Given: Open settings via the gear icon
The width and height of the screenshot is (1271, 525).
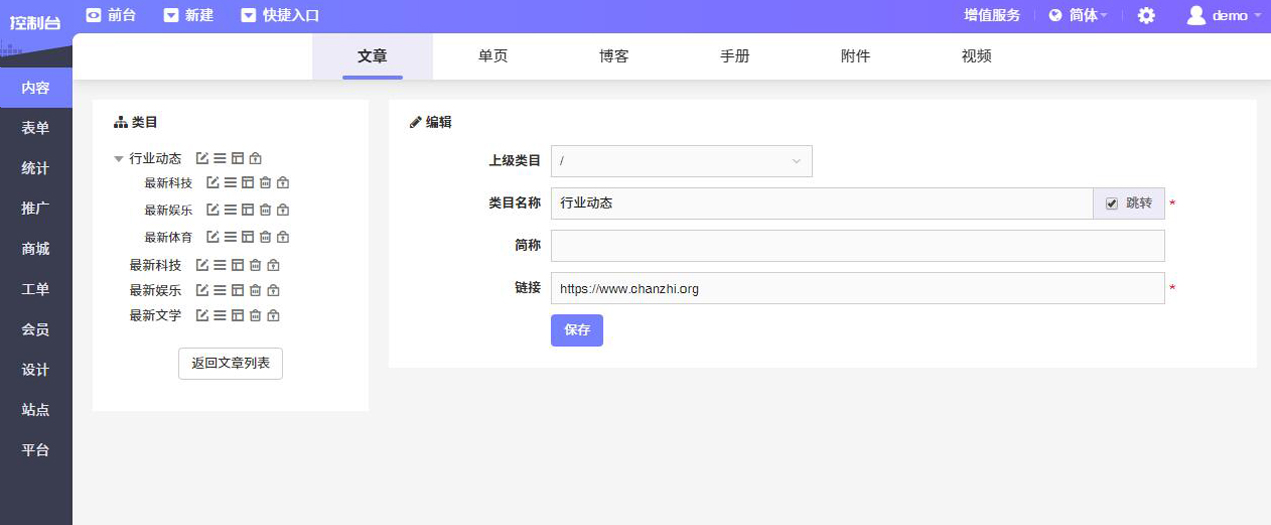Looking at the screenshot, I should [1146, 15].
